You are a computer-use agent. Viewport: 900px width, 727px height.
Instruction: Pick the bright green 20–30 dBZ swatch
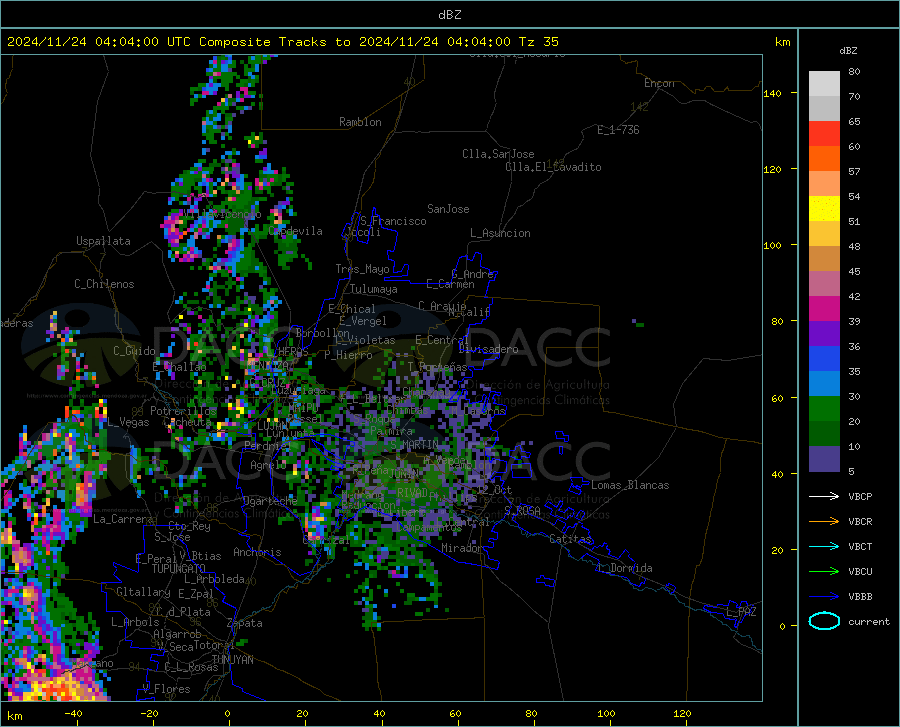point(824,409)
